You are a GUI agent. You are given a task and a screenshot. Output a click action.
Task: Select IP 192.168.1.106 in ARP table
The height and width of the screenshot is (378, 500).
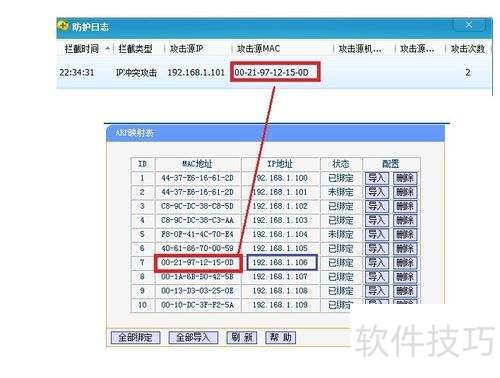coord(280,263)
